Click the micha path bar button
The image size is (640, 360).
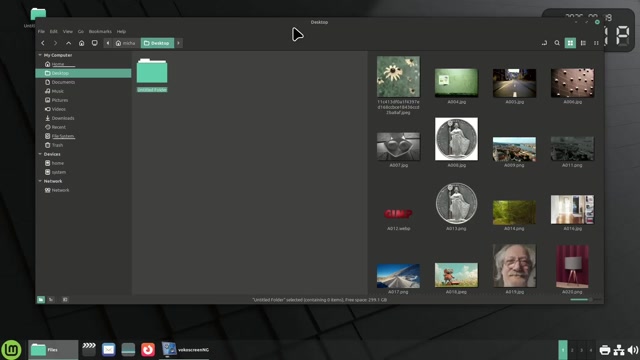[x=125, y=43]
